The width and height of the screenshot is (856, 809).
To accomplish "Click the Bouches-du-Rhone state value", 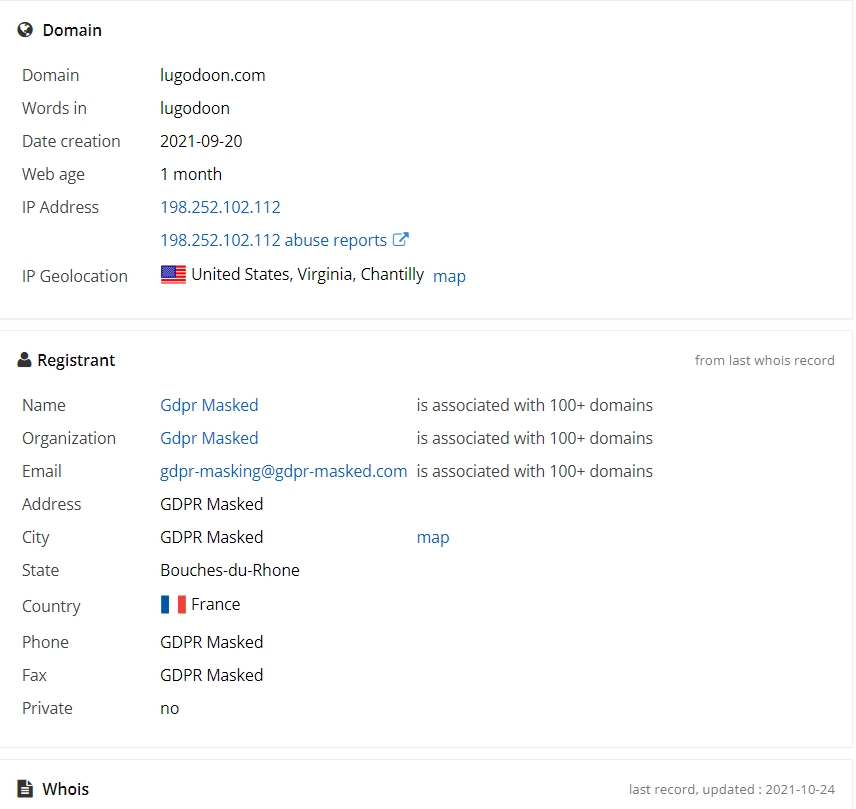I will tap(230, 570).
